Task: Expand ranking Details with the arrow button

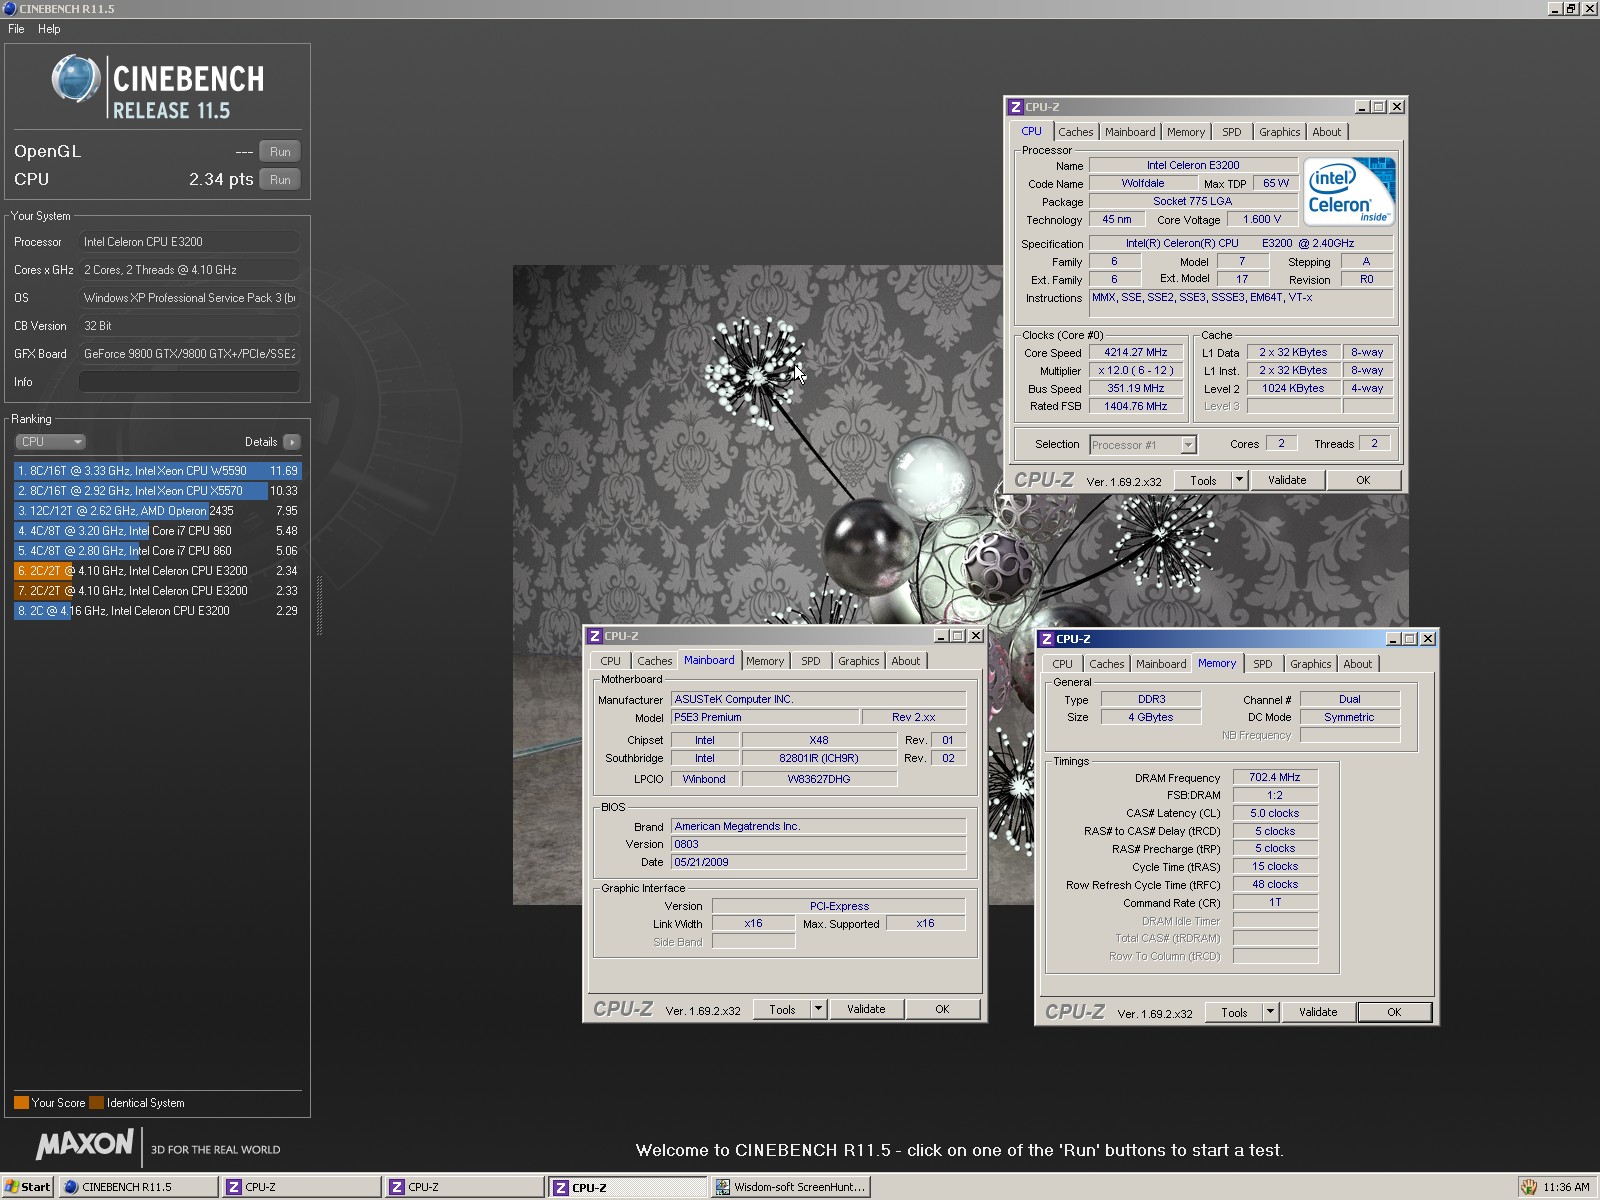Action: coord(291,442)
